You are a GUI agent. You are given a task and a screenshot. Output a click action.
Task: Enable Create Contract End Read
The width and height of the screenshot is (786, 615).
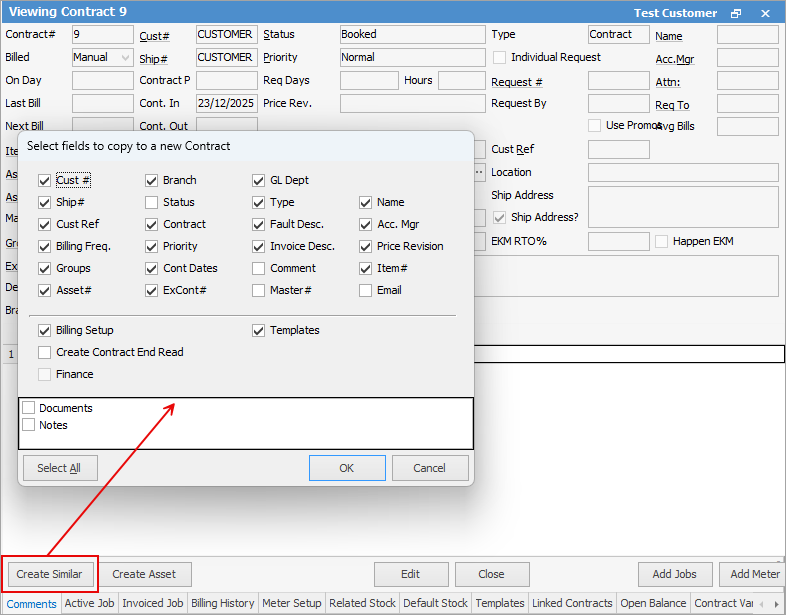point(45,352)
